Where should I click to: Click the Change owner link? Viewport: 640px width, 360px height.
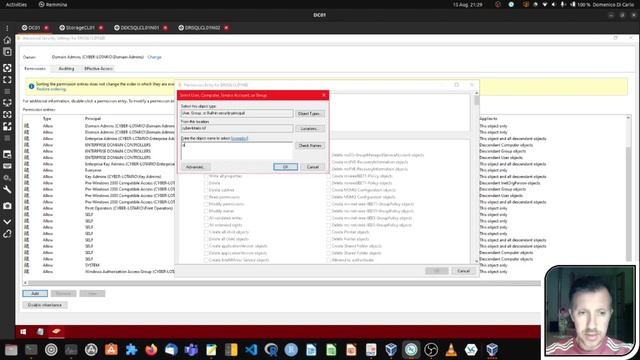point(154,57)
